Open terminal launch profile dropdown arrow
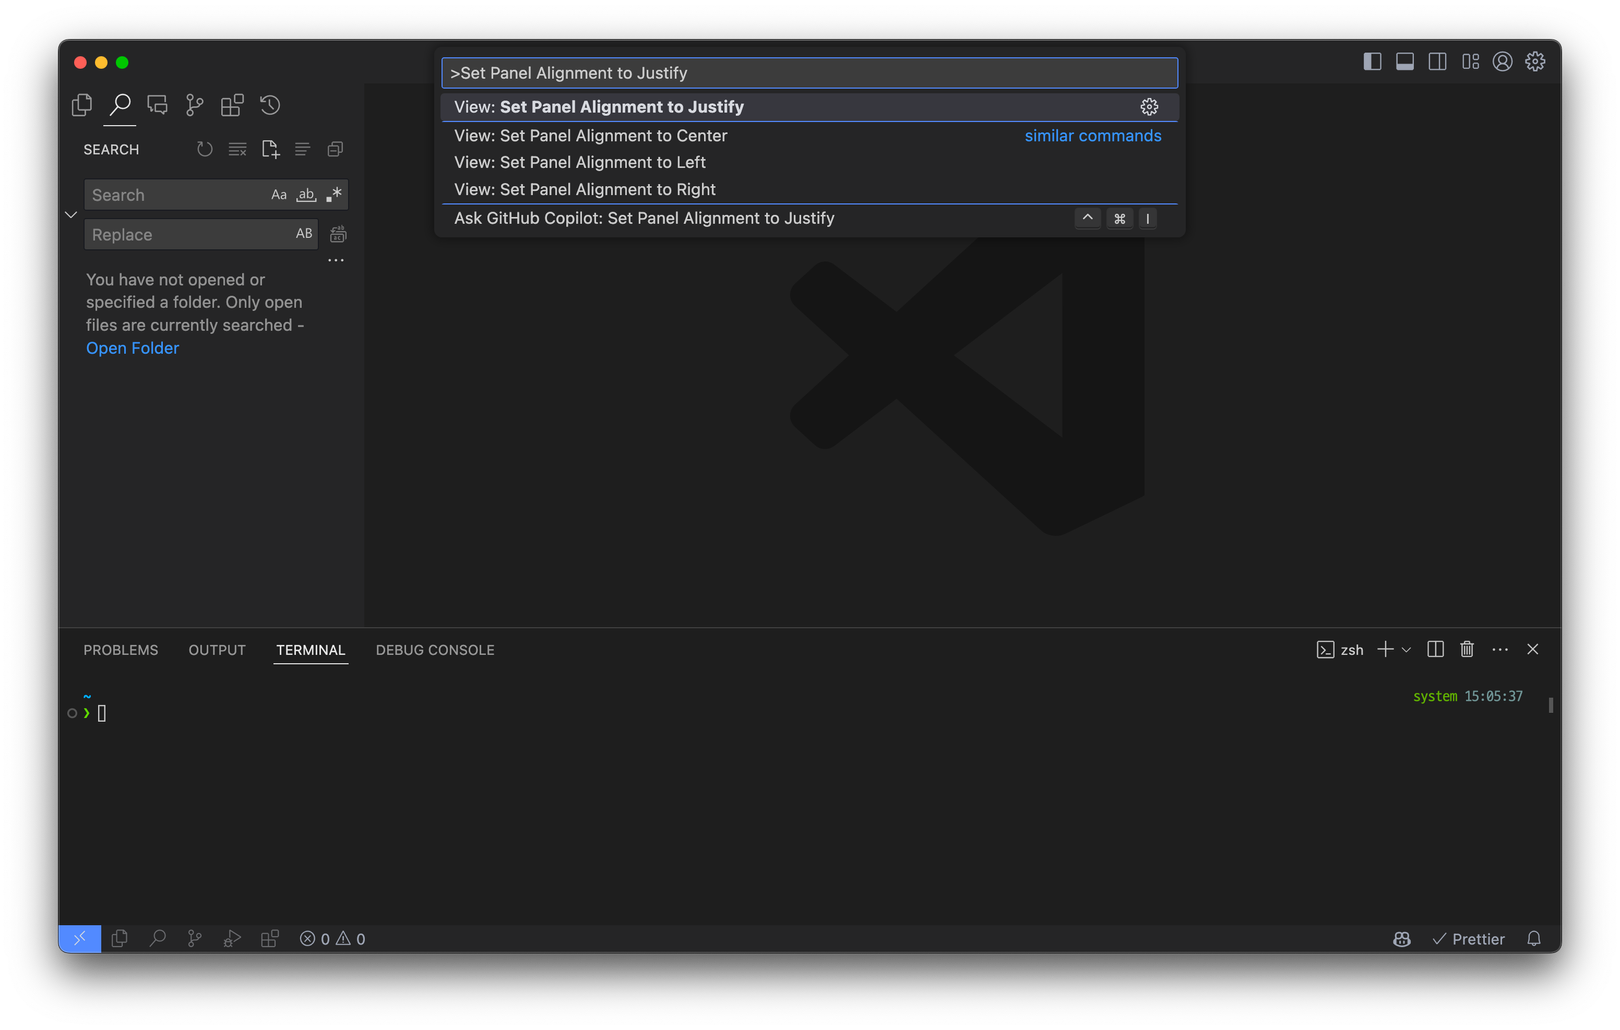Screen dimensions: 1620x1030 1407,650
